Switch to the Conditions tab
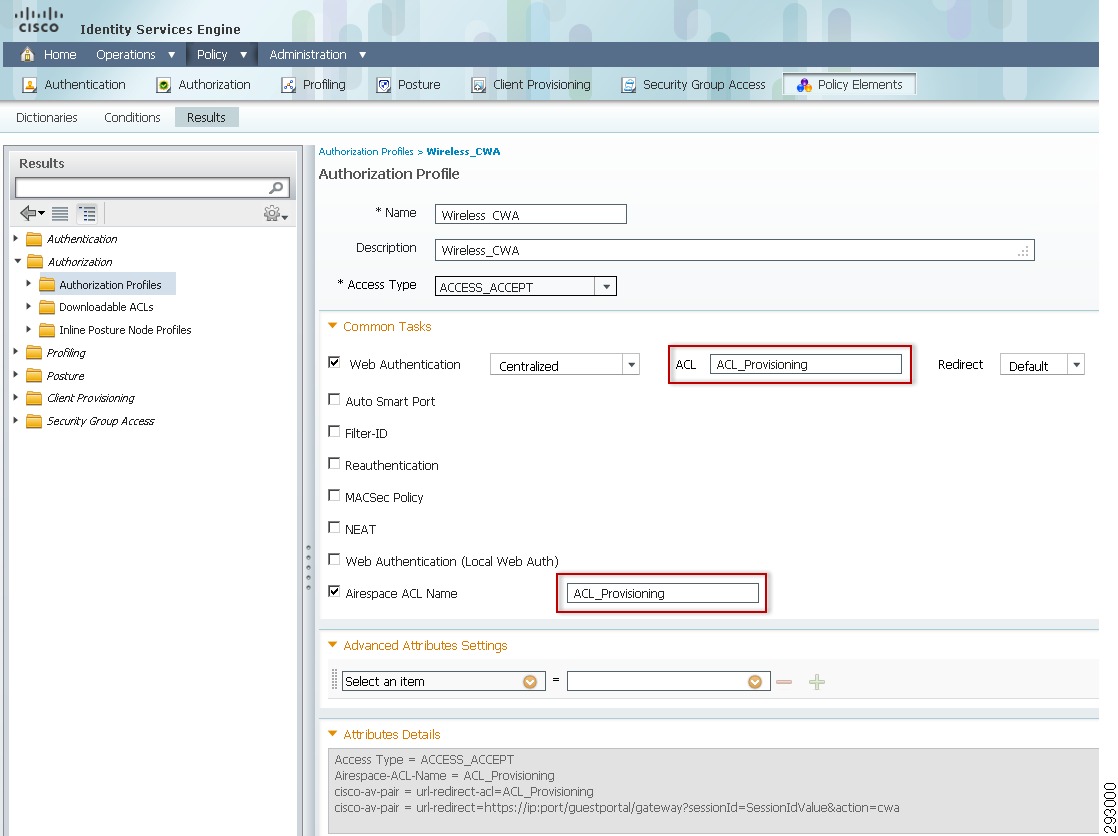 pos(132,118)
